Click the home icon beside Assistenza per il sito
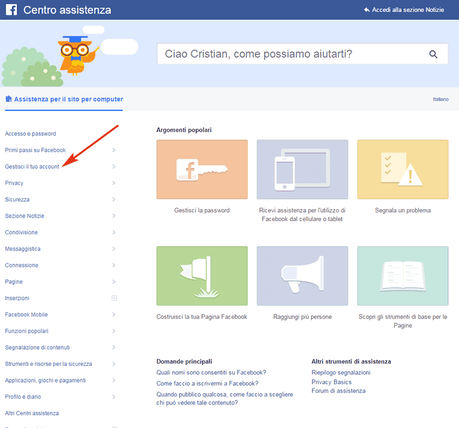Image resolution: width=459 pixels, height=428 pixels. tap(9, 99)
